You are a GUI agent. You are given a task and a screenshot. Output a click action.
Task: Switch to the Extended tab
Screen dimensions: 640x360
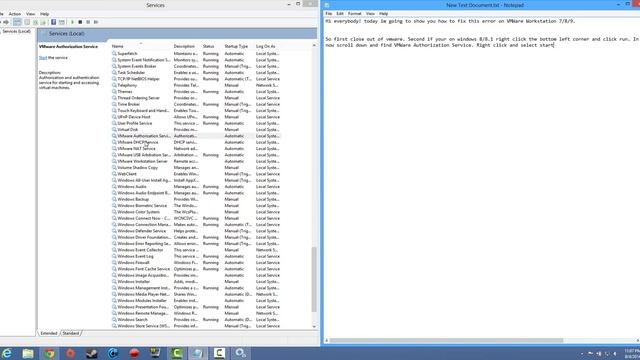click(49, 333)
